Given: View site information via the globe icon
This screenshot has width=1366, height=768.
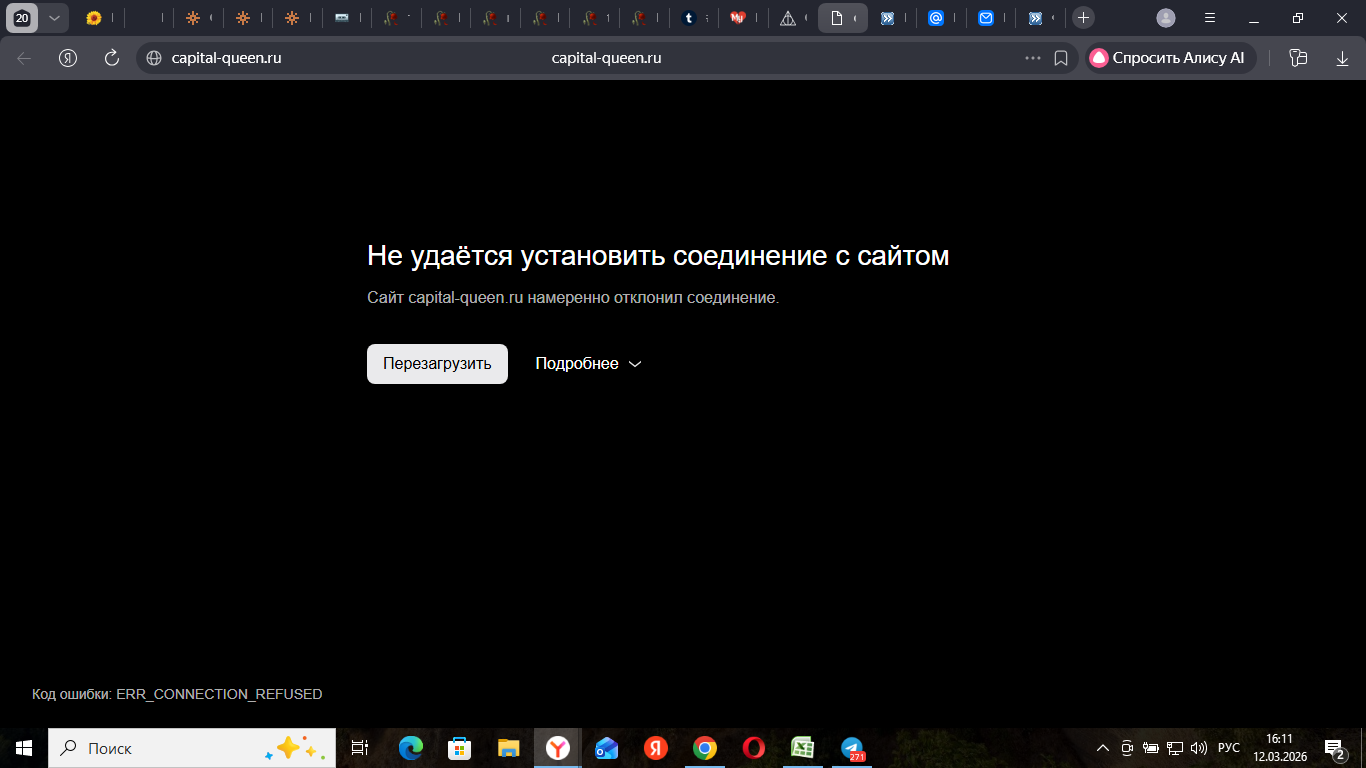Looking at the screenshot, I should [153, 57].
